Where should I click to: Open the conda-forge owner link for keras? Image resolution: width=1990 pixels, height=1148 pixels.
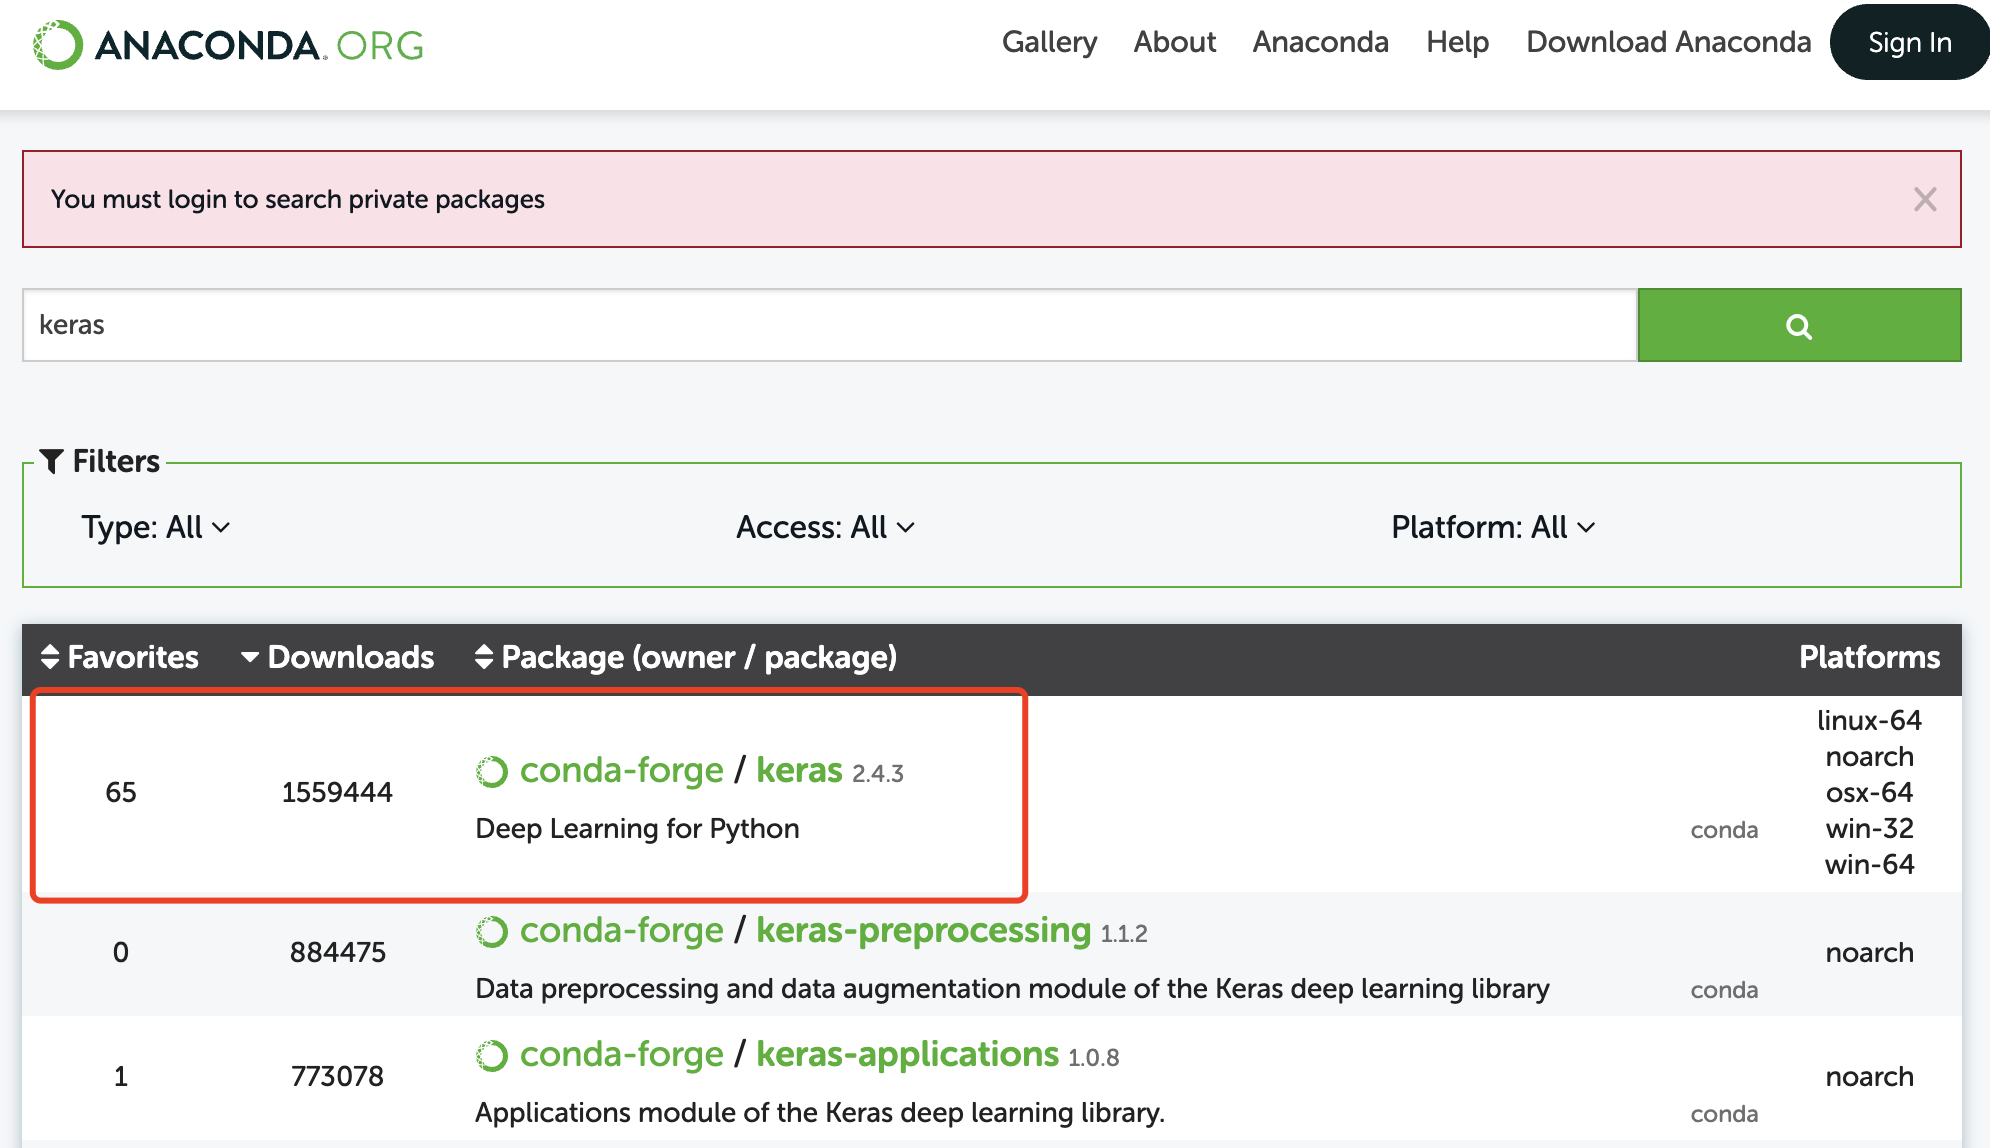pyautogui.click(x=621, y=771)
